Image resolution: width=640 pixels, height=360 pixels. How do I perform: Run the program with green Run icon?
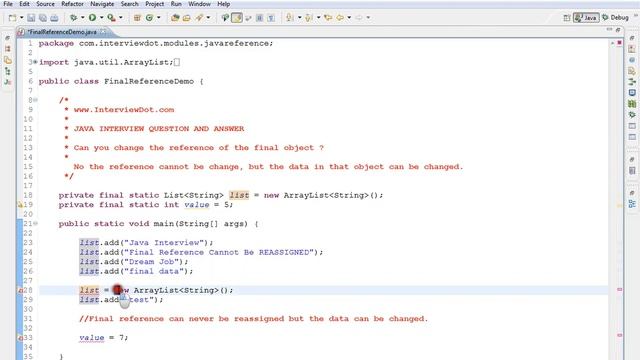click(x=92, y=18)
